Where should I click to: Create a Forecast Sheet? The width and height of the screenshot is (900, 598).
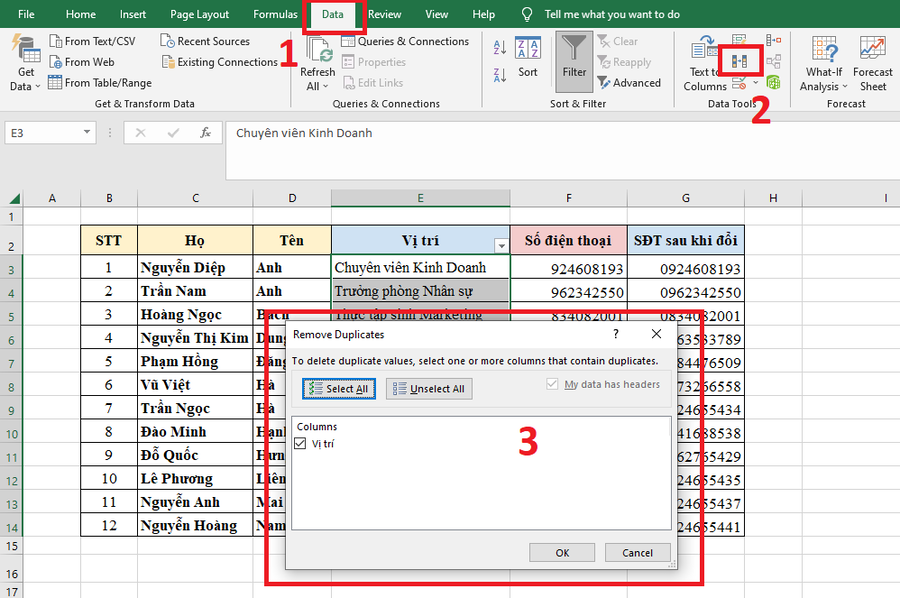pyautogui.click(x=872, y=63)
